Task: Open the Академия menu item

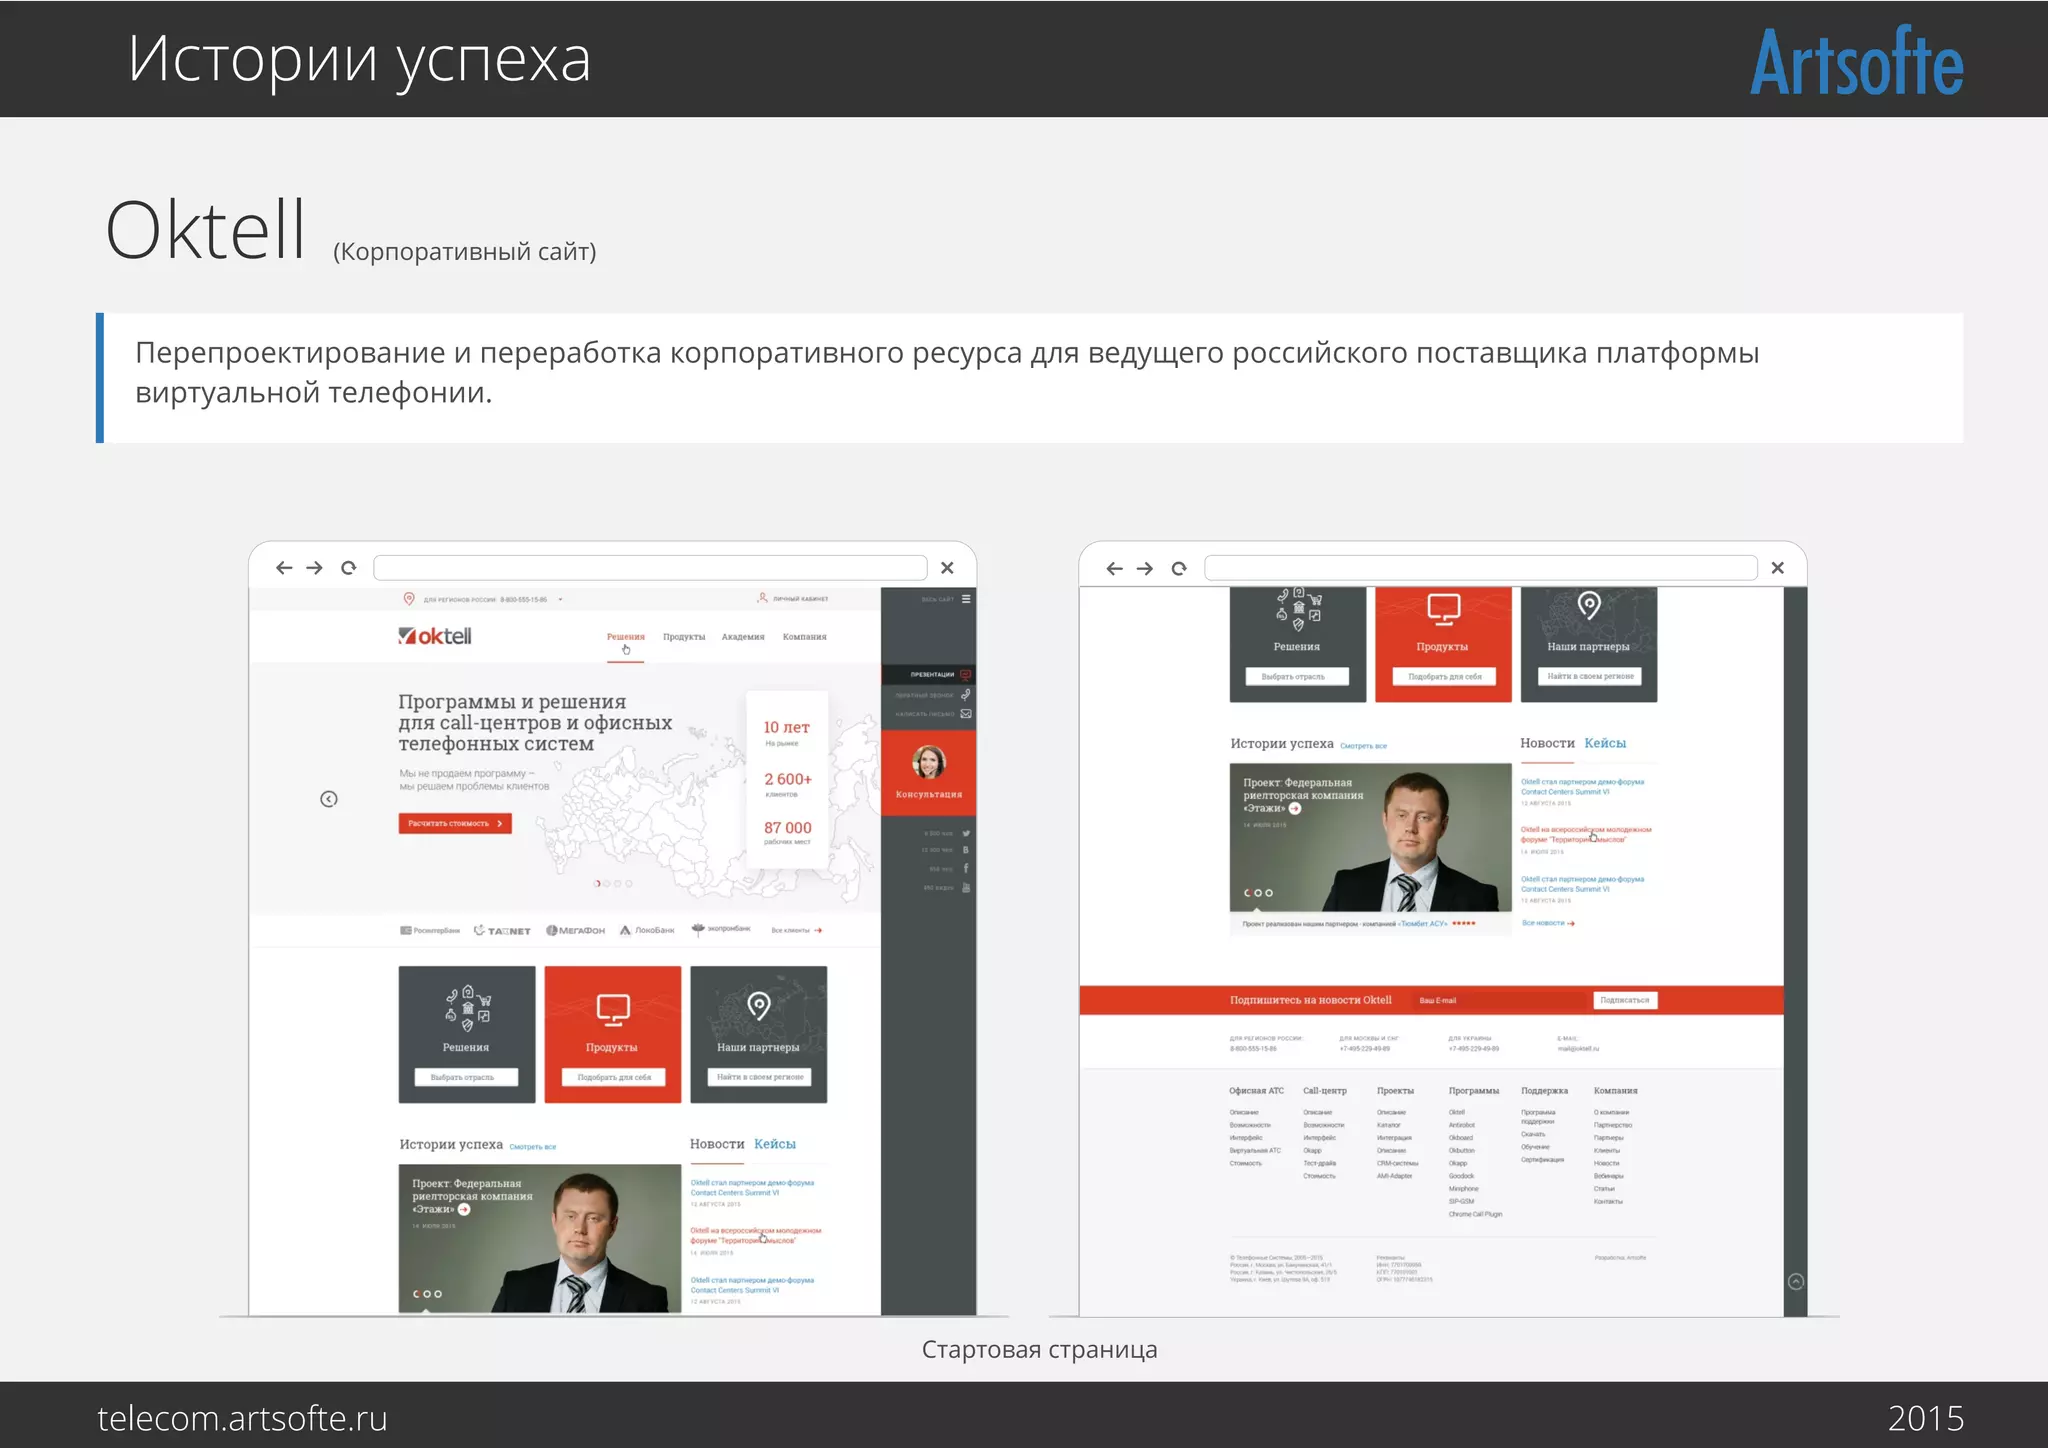Action: tap(743, 637)
